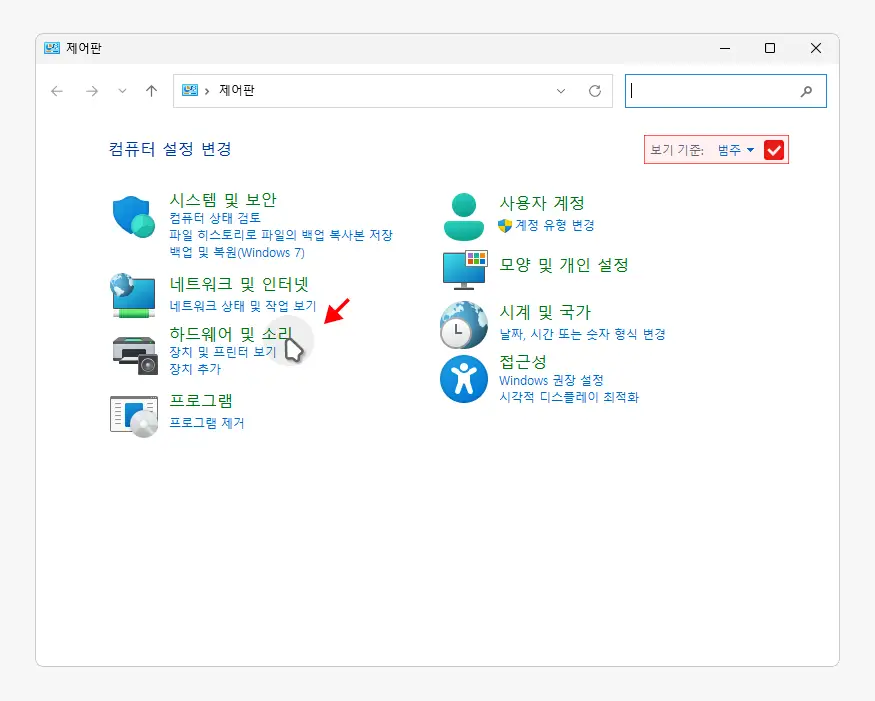Viewport: 875px width, 701px height.
Task: Open 사용자 계정 category
Action: tap(542, 203)
